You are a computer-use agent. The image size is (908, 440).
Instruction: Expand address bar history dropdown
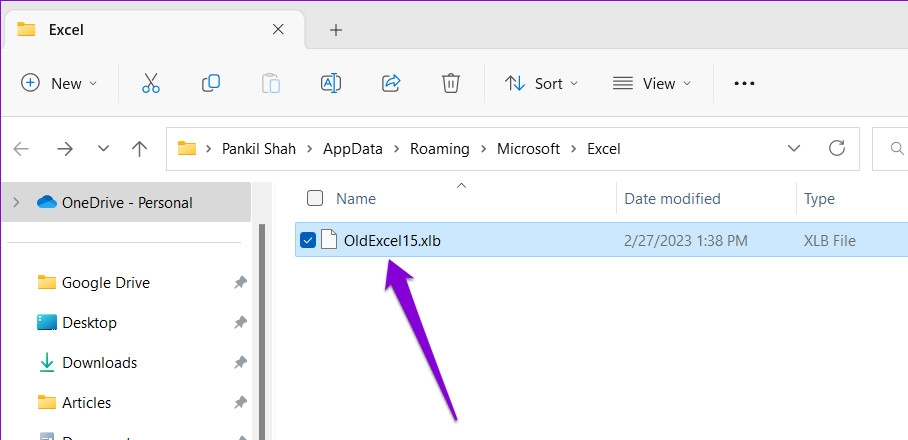point(794,149)
